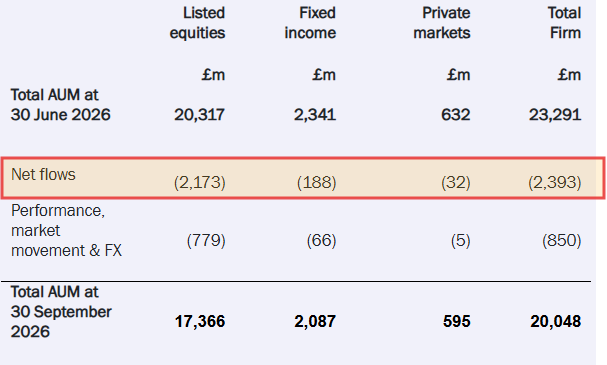Click Performance, market movement & FX label
The width and height of the screenshot is (607, 365).
(x=66, y=231)
